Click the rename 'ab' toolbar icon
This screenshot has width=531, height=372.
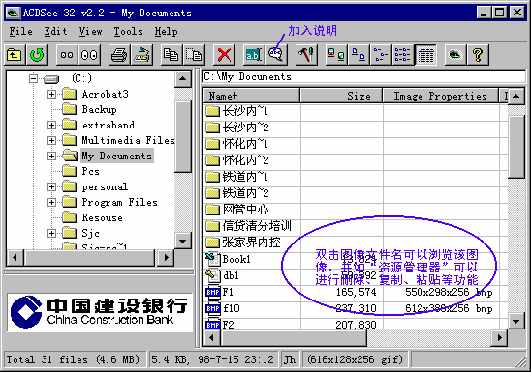(253, 55)
